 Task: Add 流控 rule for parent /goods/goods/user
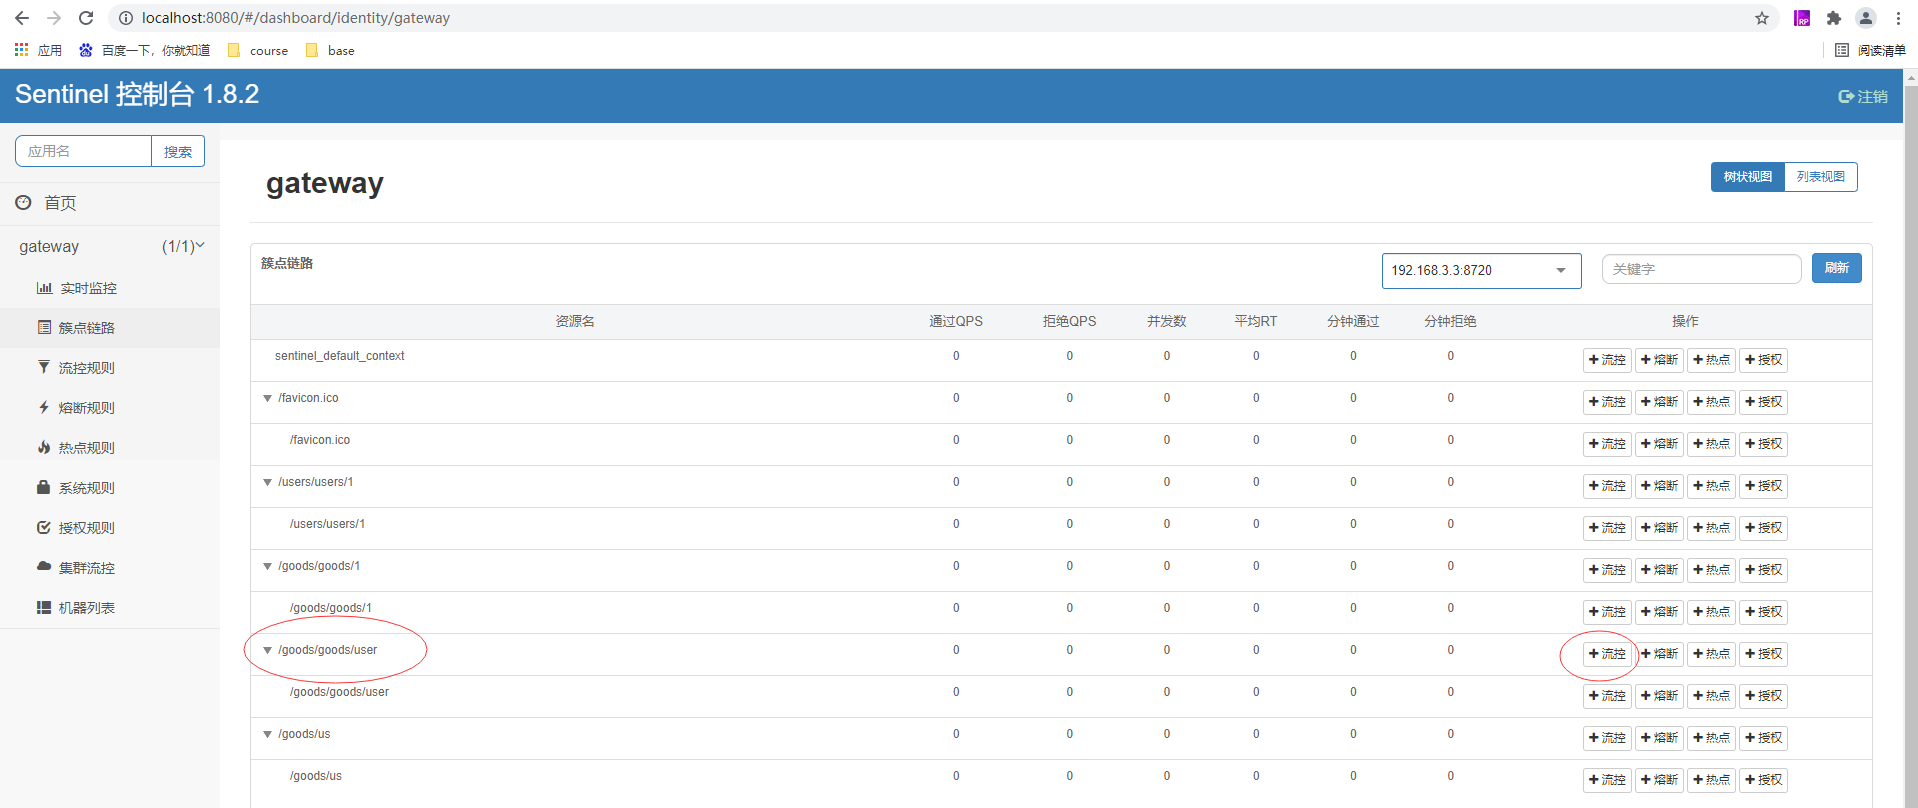[x=1607, y=654]
